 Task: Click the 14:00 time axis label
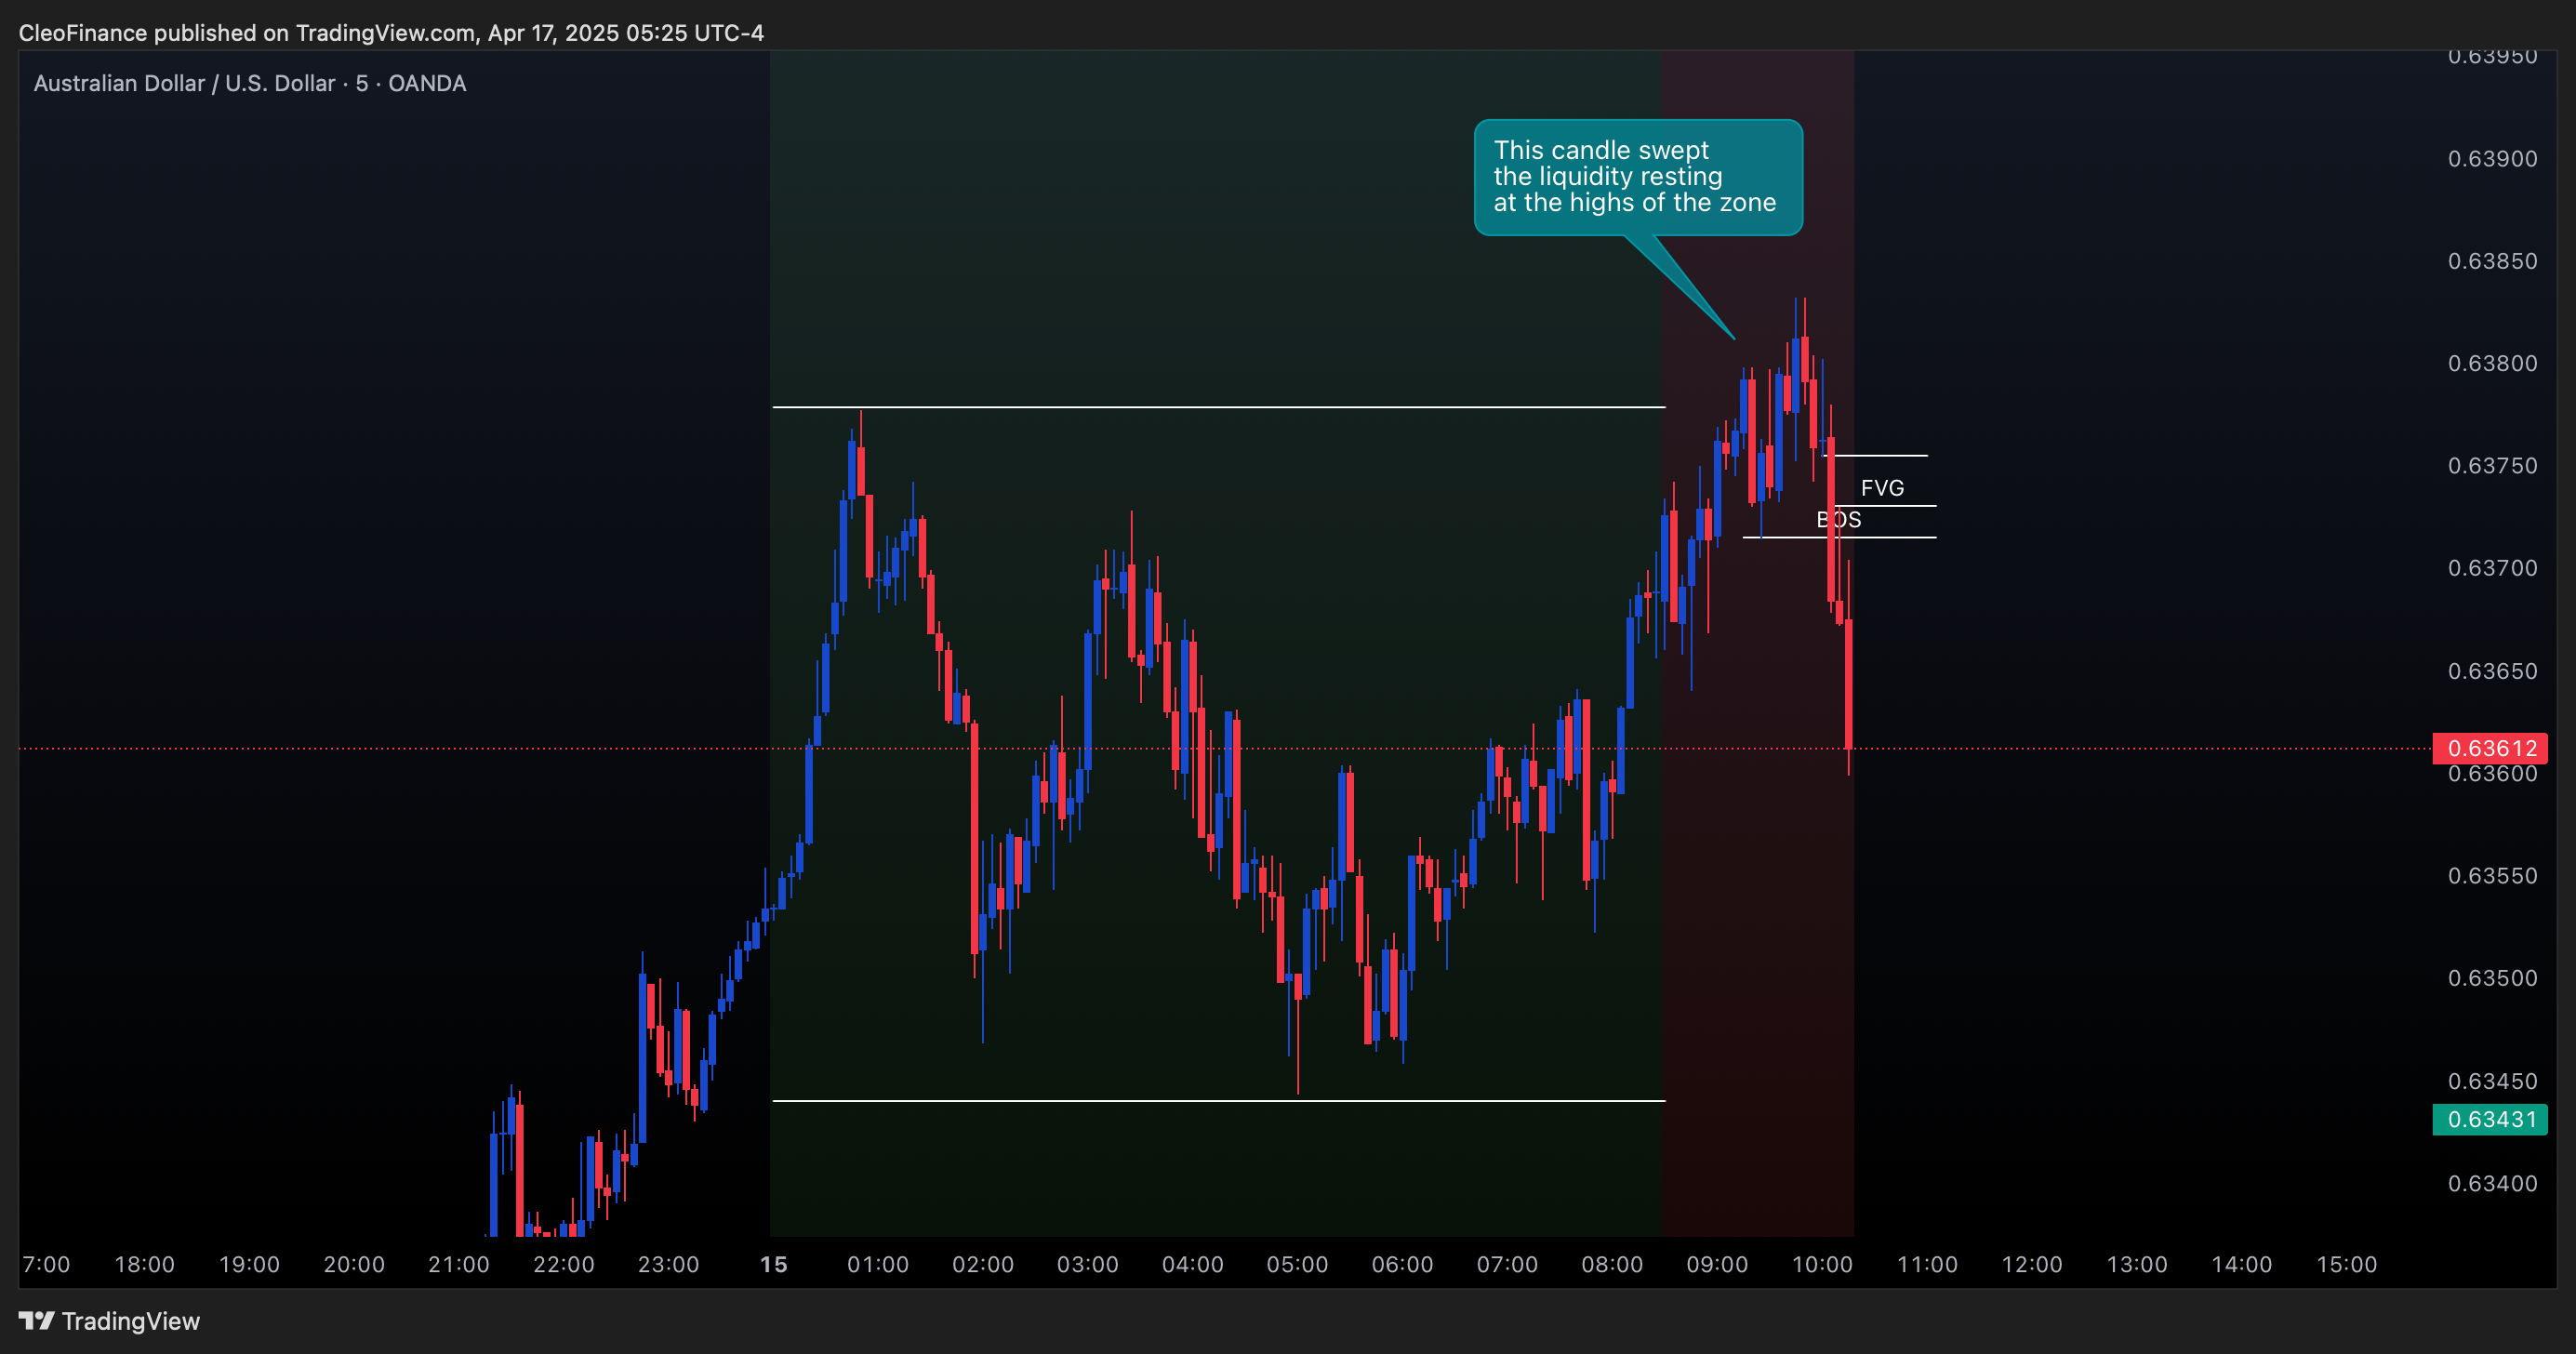(2242, 1264)
